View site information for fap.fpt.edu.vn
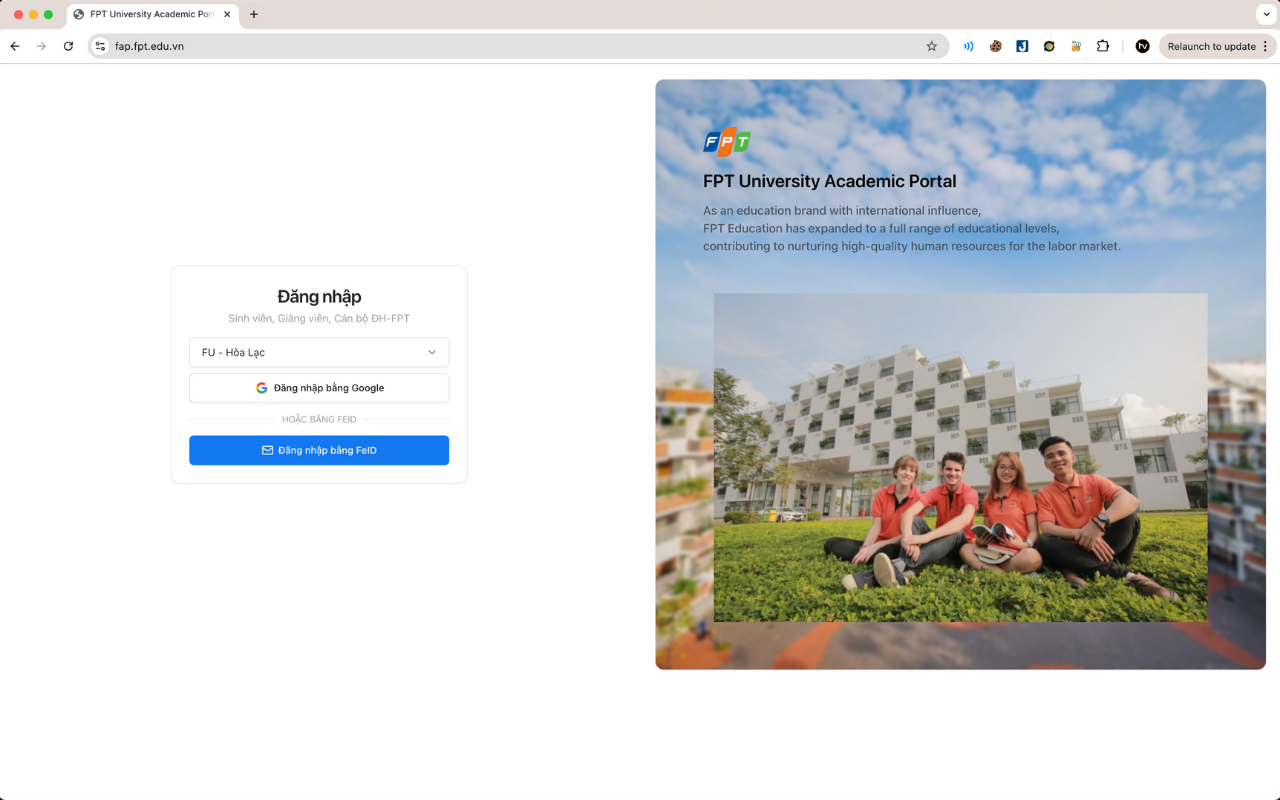This screenshot has width=1280, height=800. click(x=100, y=46)
